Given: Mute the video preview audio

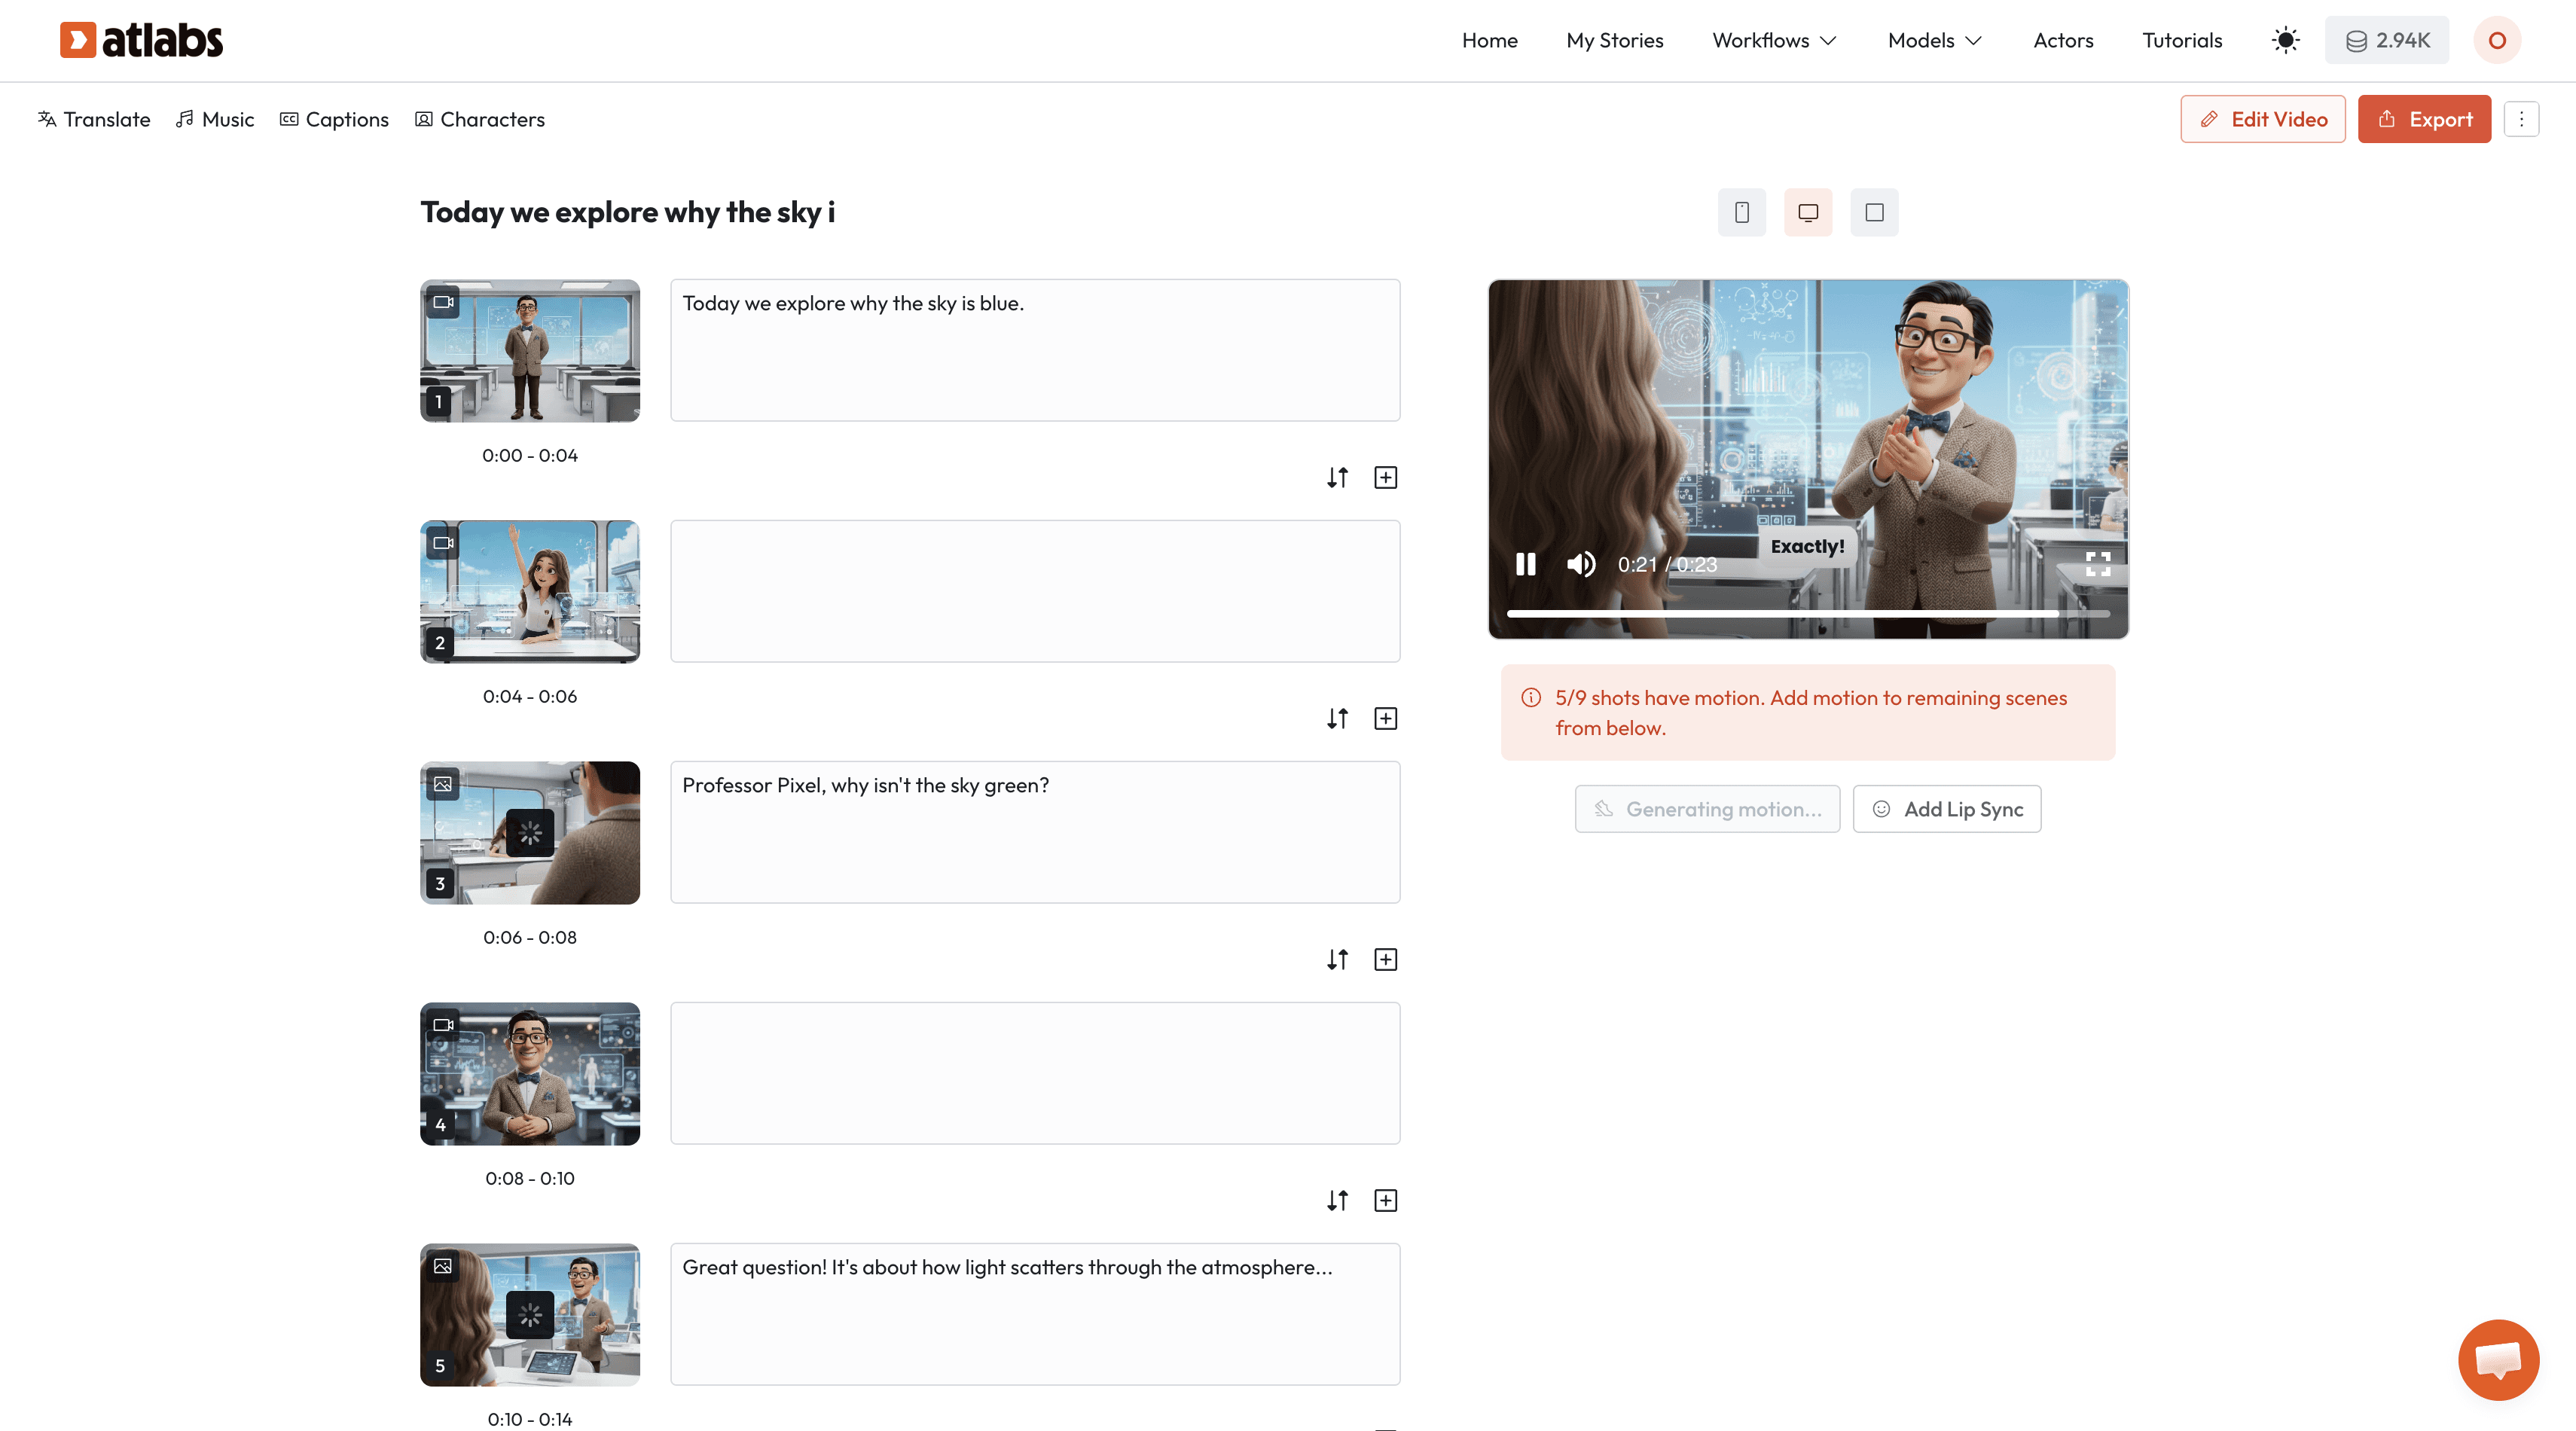Looking at the screenshot, I should tap(1581, 564).
